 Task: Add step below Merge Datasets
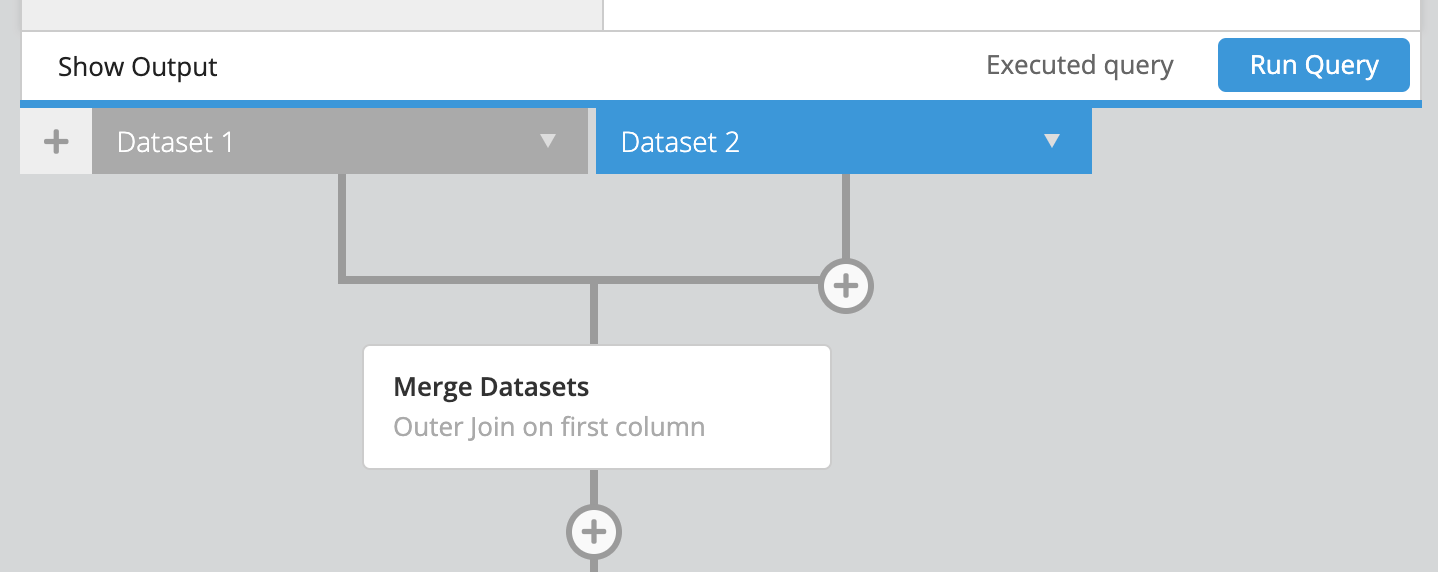pos(594,531)
